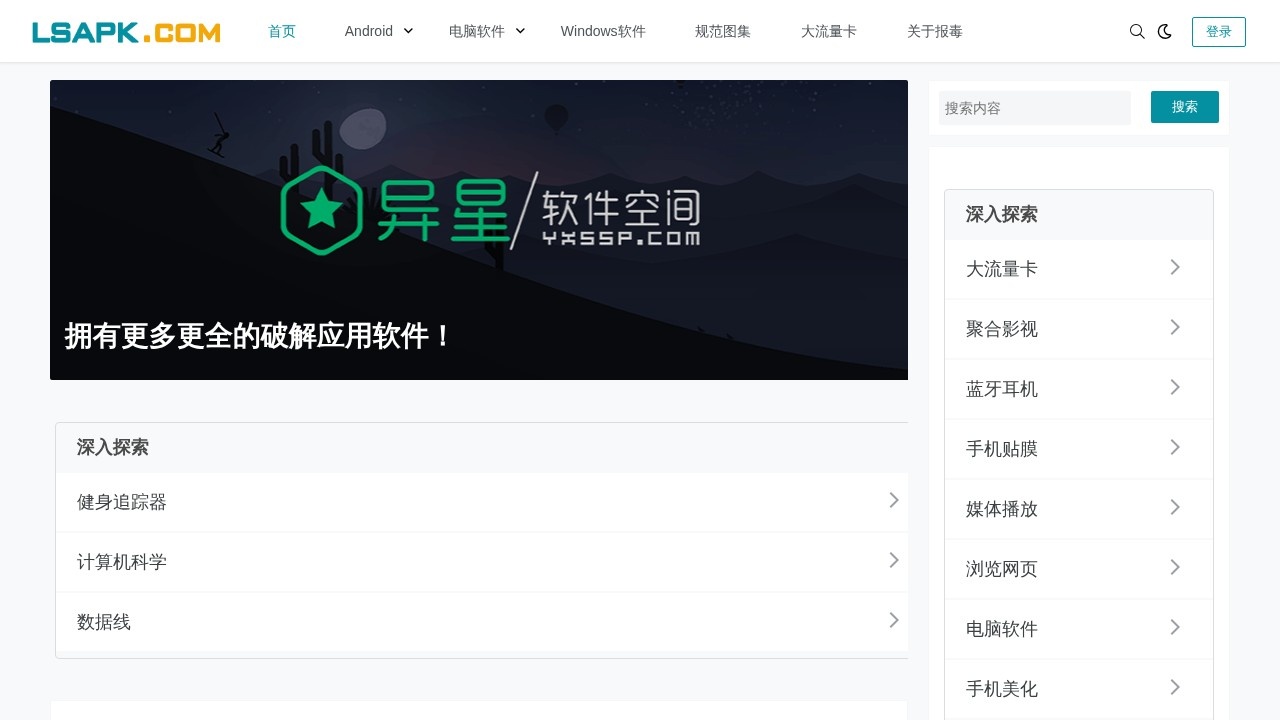
Task: Click the chevron beside 蓝牙耳机
Action: click(x=1175, y=387)
